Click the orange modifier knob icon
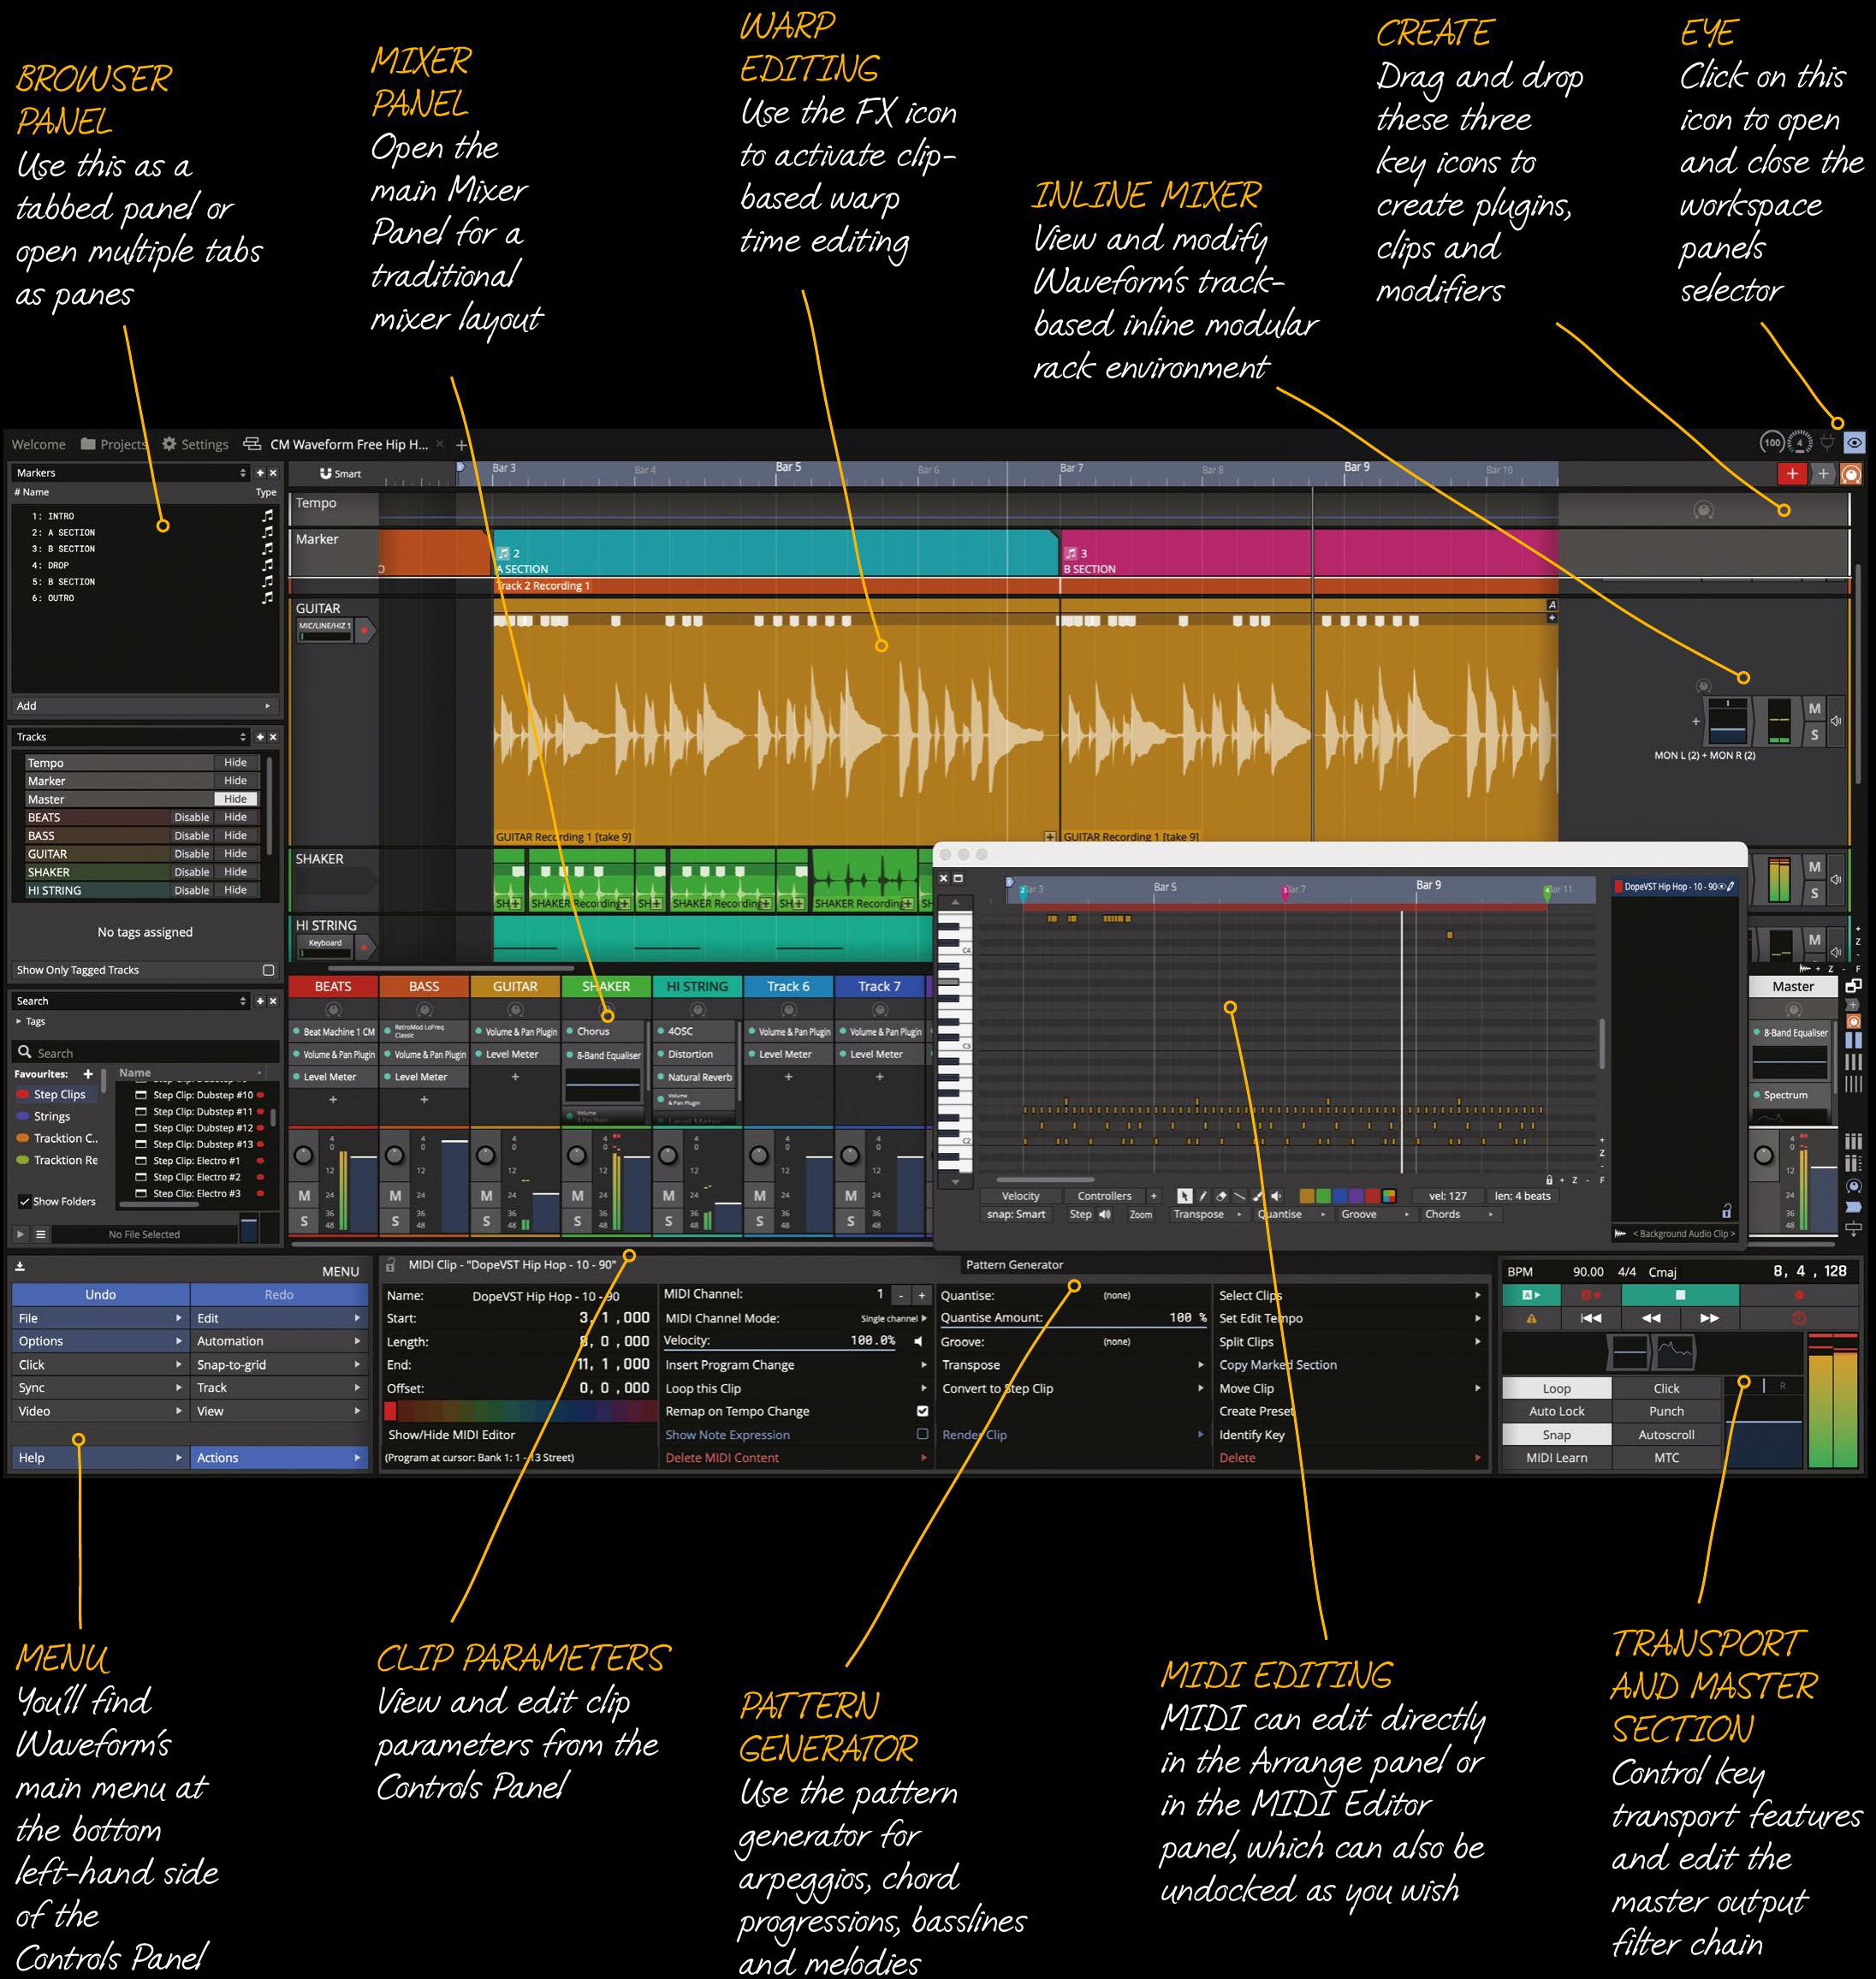Image resolution: width=1876 pixels, height=1979 pixels. tap(1851, 474)
